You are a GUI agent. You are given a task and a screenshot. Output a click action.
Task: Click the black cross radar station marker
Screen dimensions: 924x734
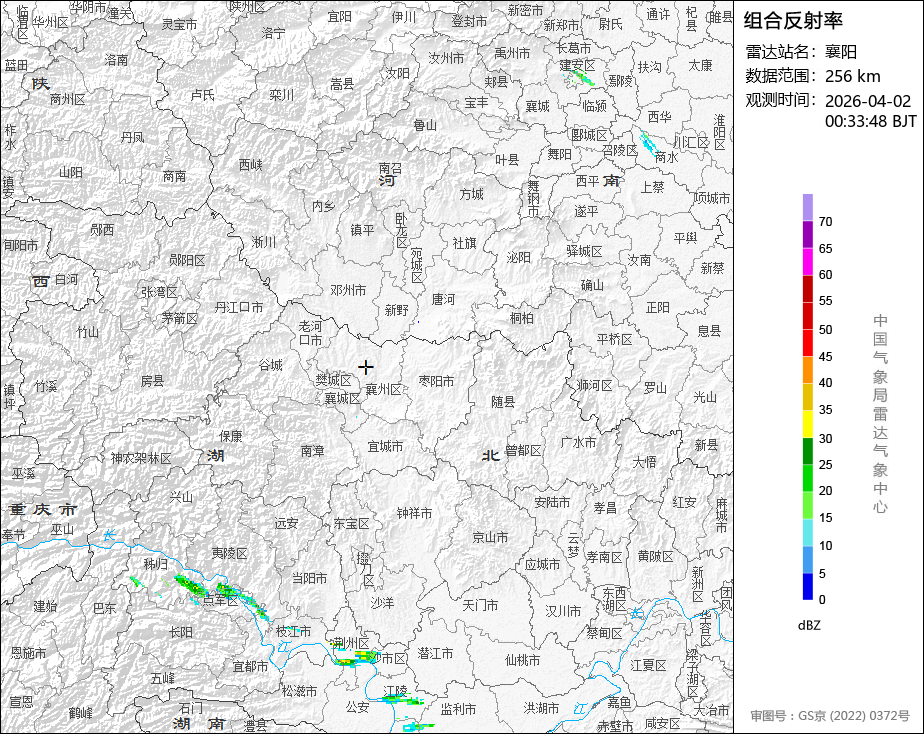pyautogui.click(x=365, y=368)
